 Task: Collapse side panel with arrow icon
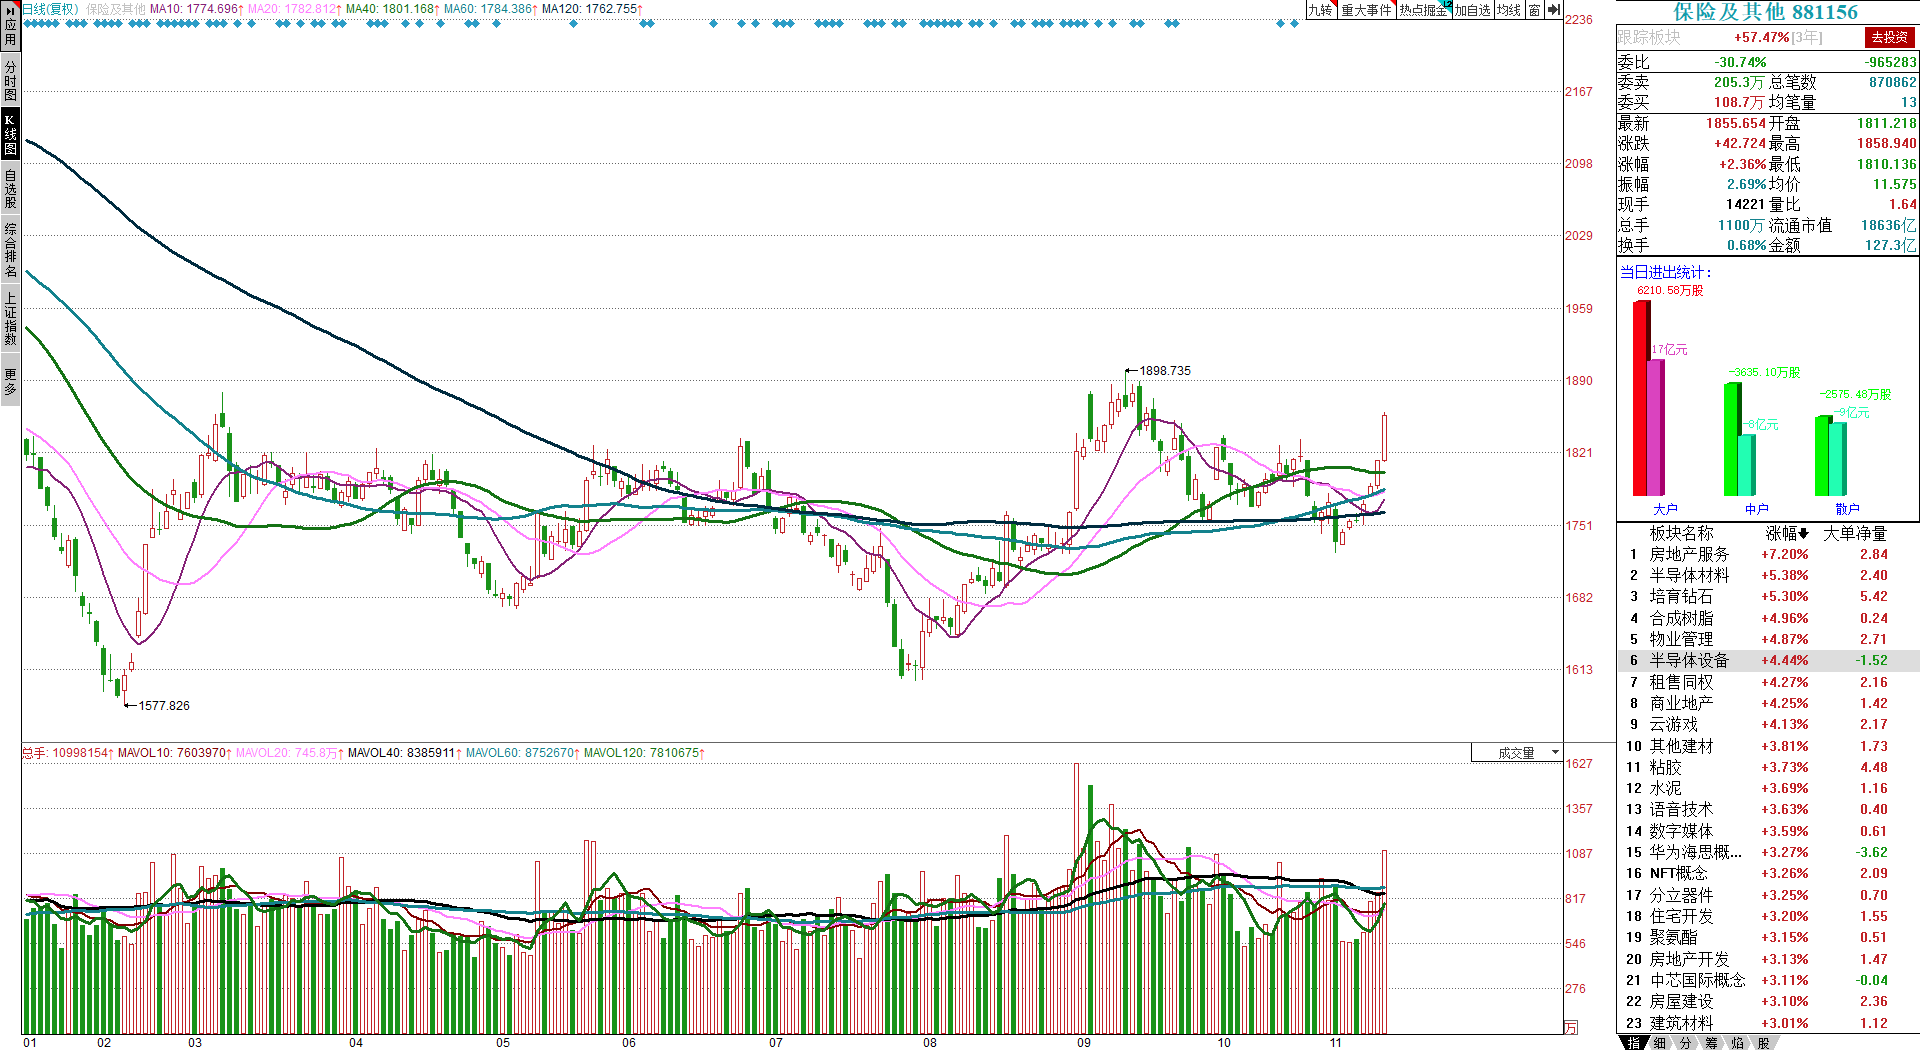pos(1553,10)
